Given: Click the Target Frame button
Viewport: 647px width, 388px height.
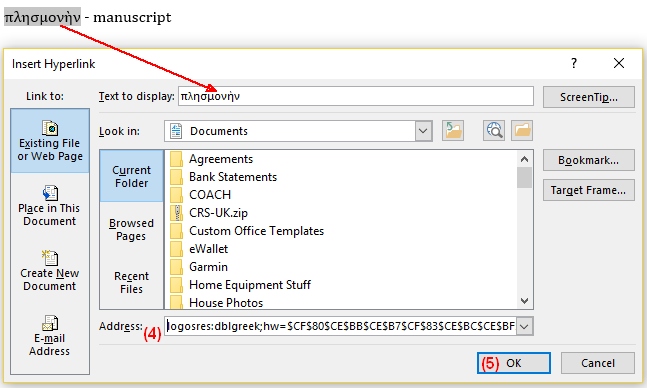Looking at the screenshot, I should [589, 190].
